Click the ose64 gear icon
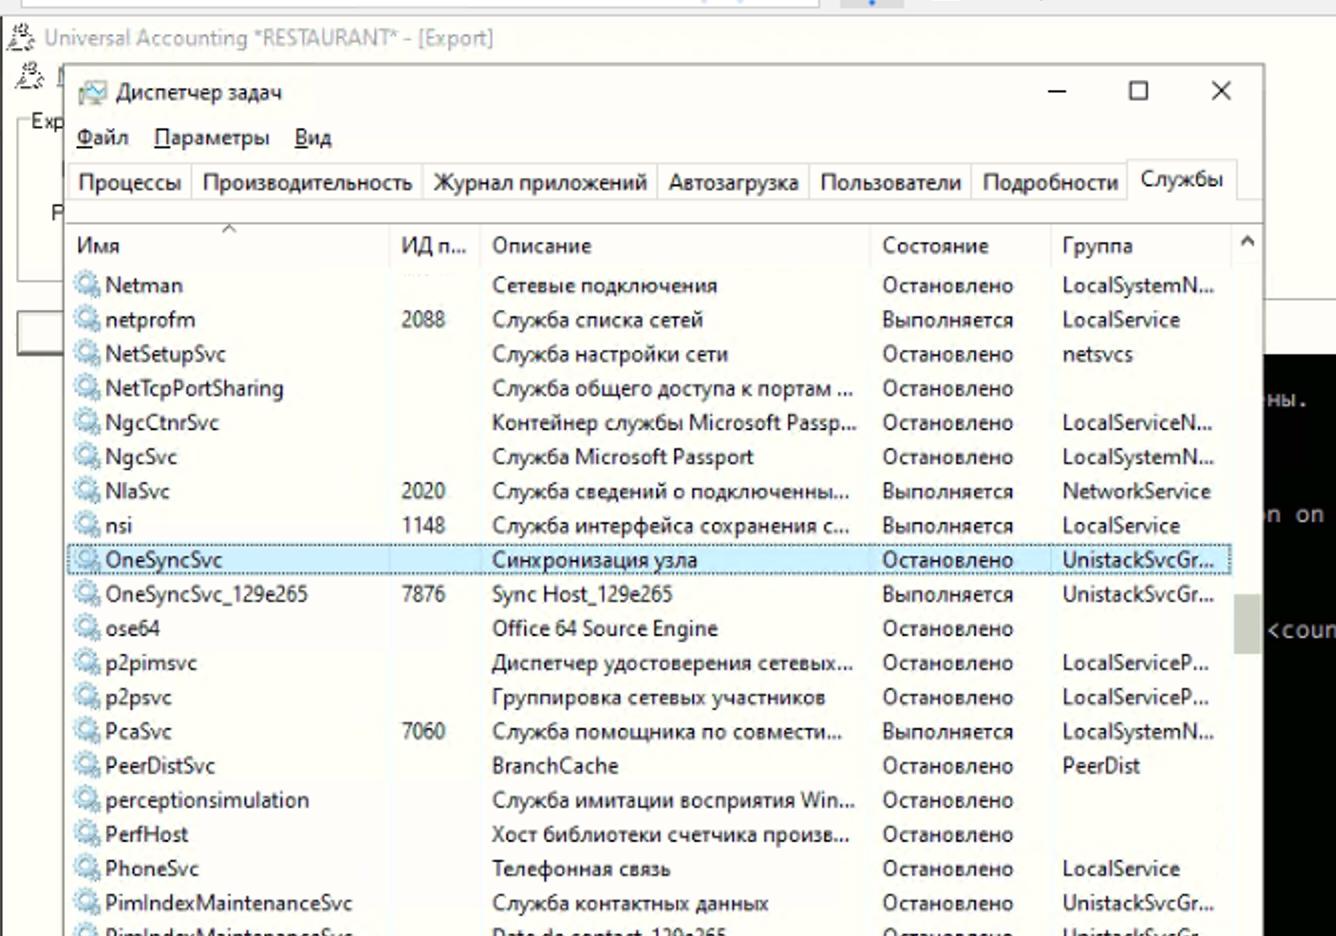Screen dimensions: 1336x936 tap(88, 628)
